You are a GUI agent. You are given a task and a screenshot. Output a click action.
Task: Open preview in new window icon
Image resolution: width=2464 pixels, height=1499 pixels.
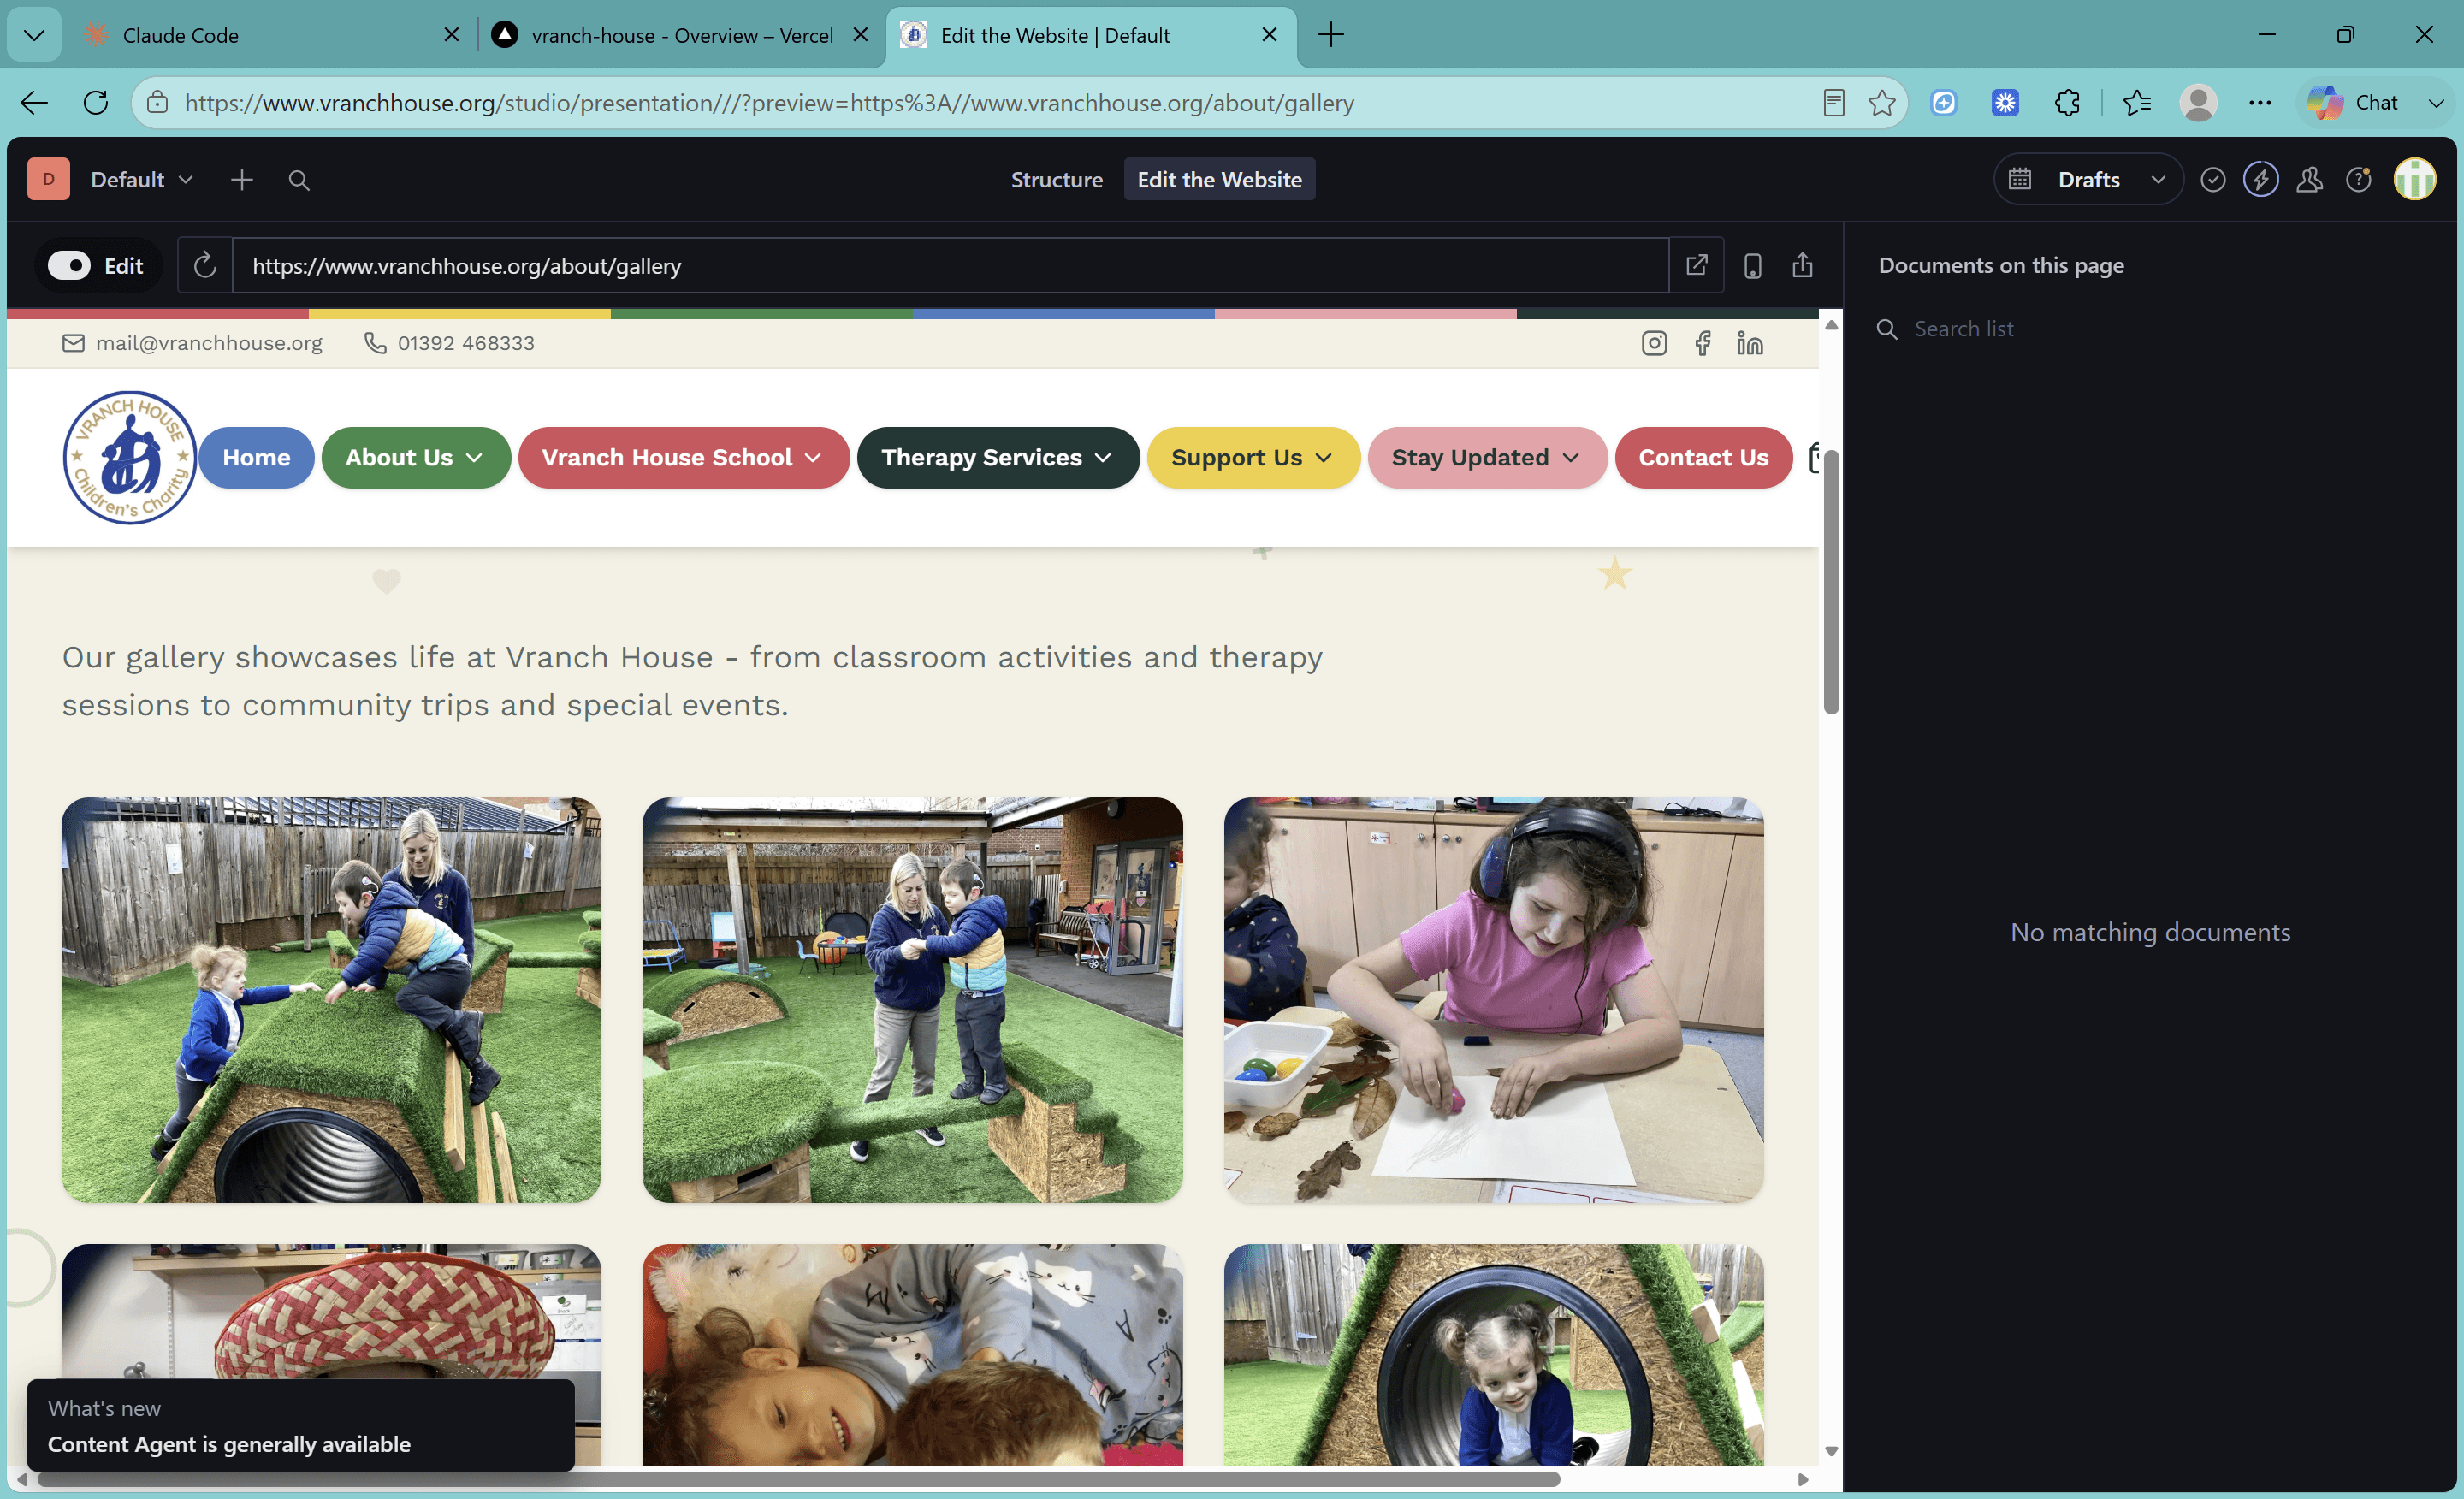(1696, 265)
